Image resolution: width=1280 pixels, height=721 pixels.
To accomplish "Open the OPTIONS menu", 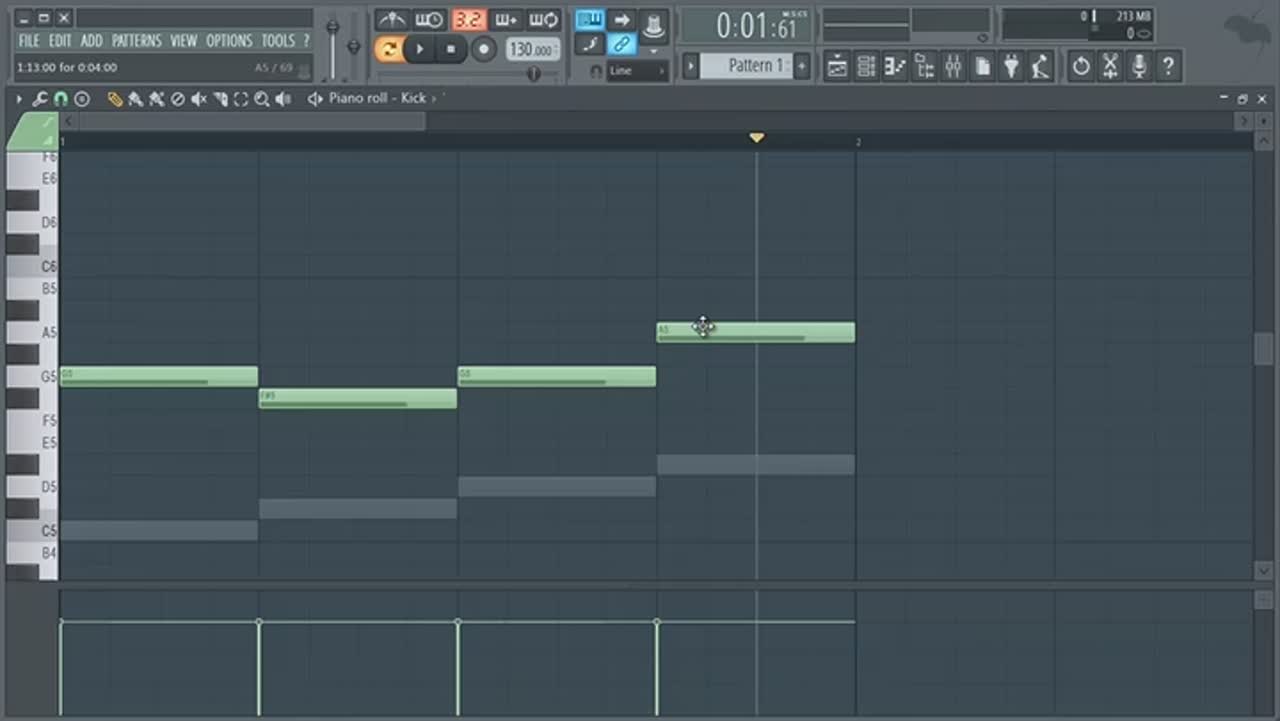I will 229,41.
